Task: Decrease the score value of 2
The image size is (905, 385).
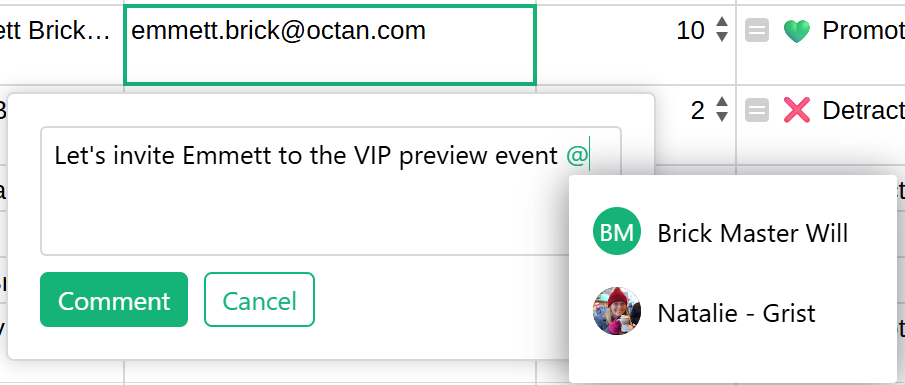Action: tap(721, 116)
